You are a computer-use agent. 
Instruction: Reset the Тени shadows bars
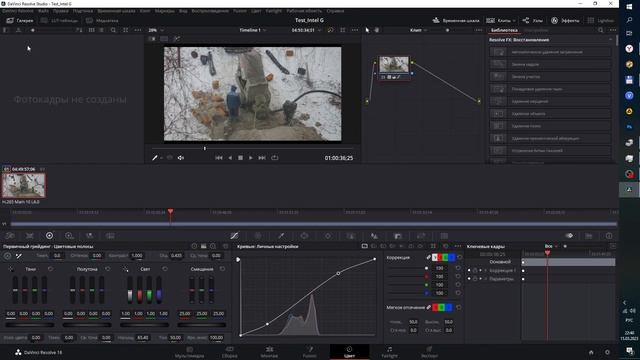tap(51, 269)
